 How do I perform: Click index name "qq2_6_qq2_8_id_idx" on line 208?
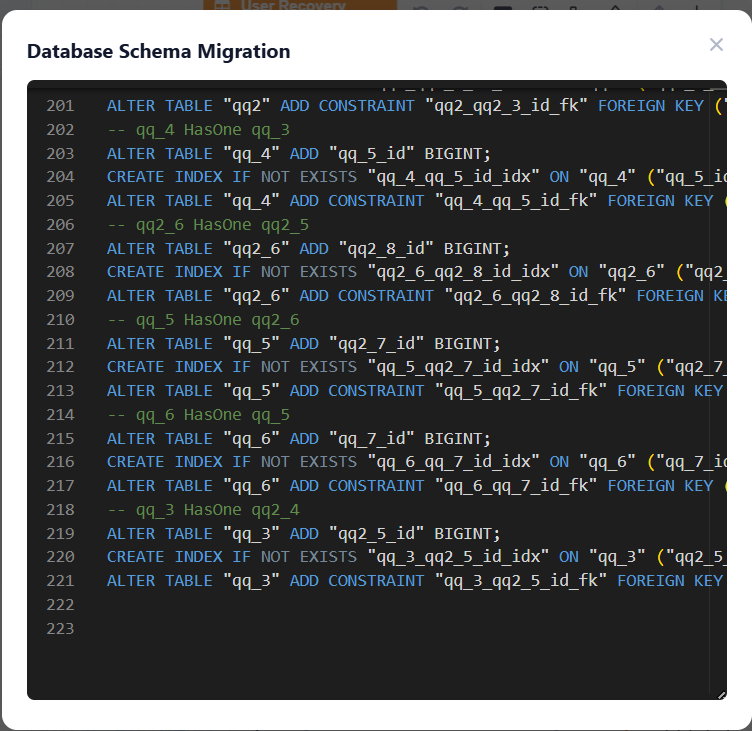point(463,272)
